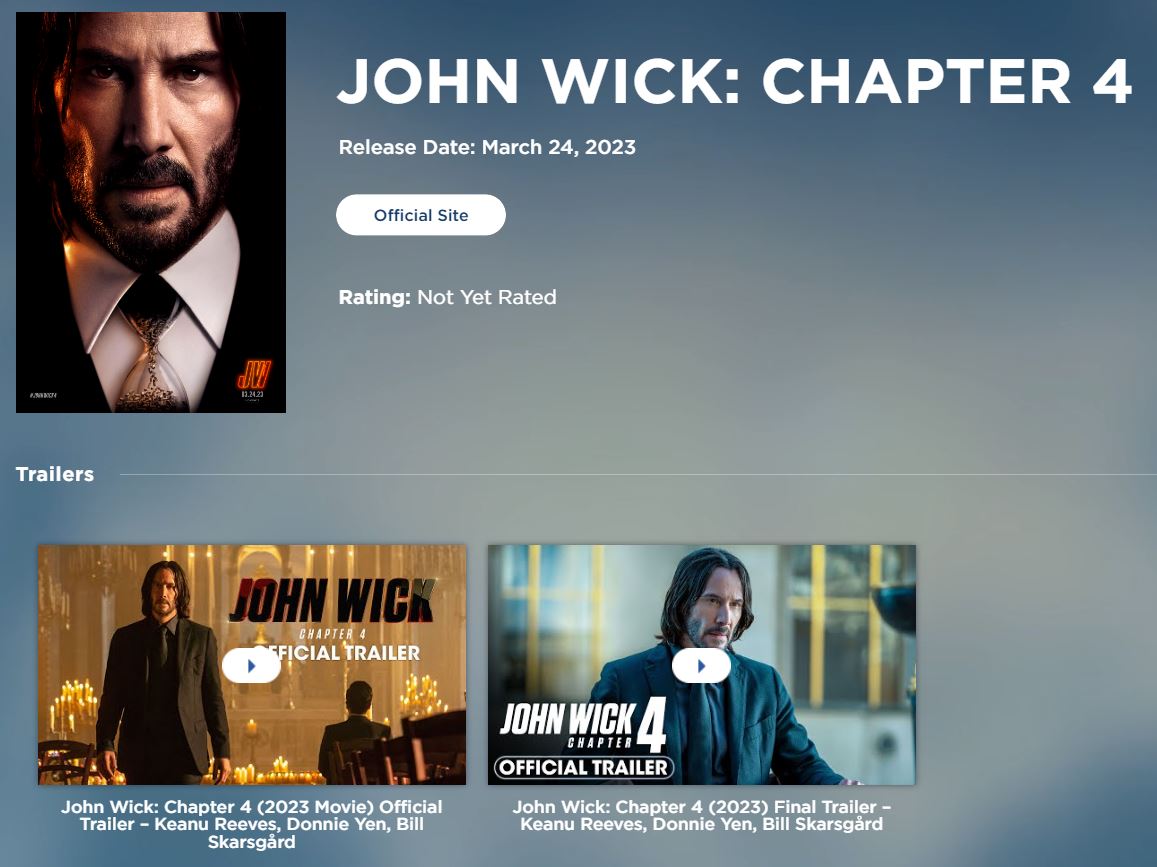Play the Final Trailer video
Image resolution: width=1157 pixels, height=867 pixels.
pos(701,666)
